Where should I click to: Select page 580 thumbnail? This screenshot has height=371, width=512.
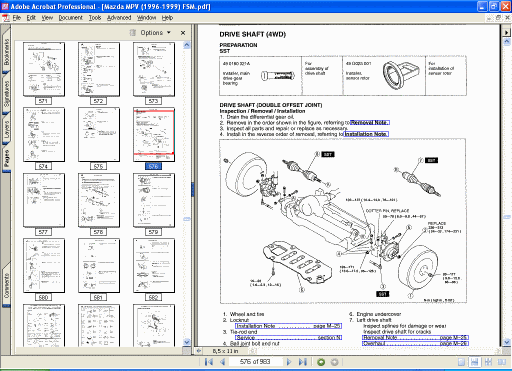44,266
